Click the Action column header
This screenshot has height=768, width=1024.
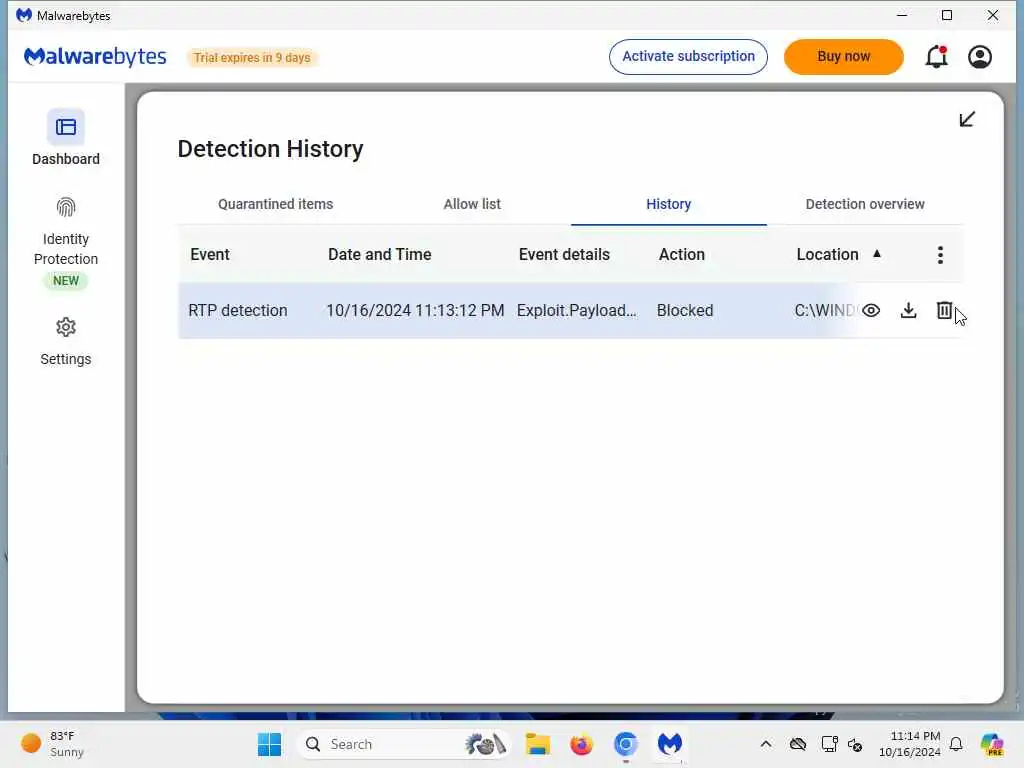[681, 255]
